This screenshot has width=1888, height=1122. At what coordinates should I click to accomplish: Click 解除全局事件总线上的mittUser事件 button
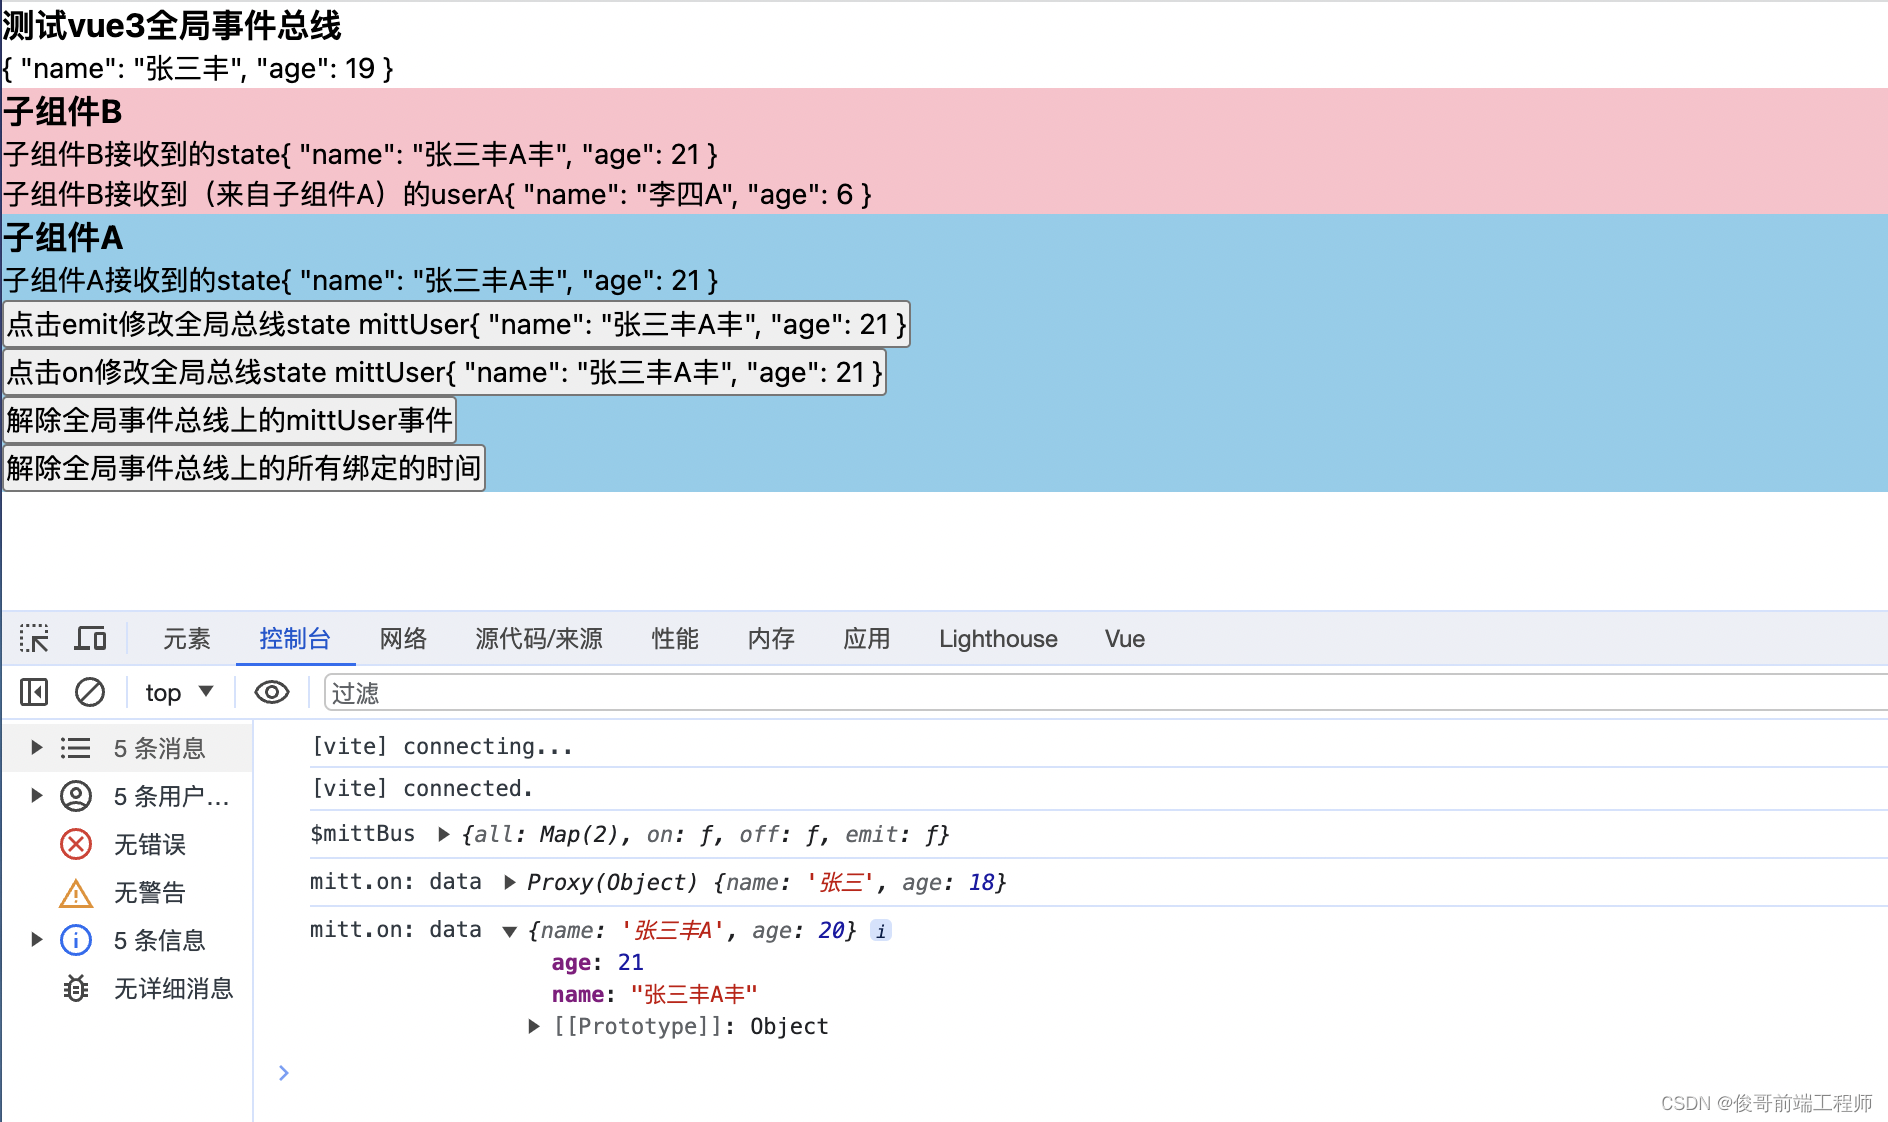click(x=230, y=420)
